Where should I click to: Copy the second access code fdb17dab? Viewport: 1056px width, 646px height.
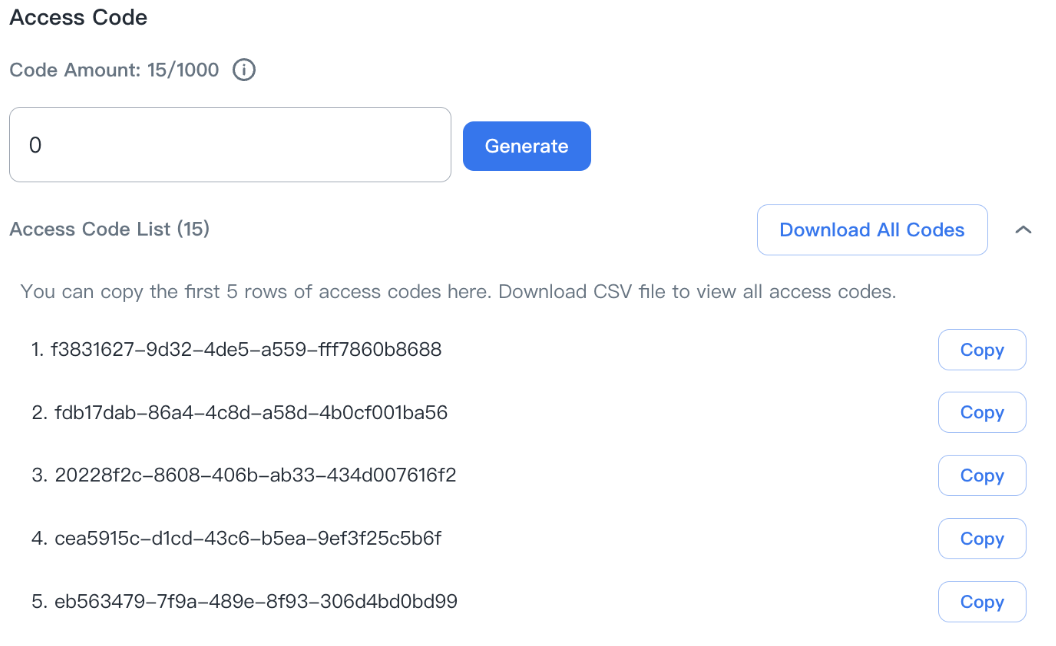tap(981, 412)
